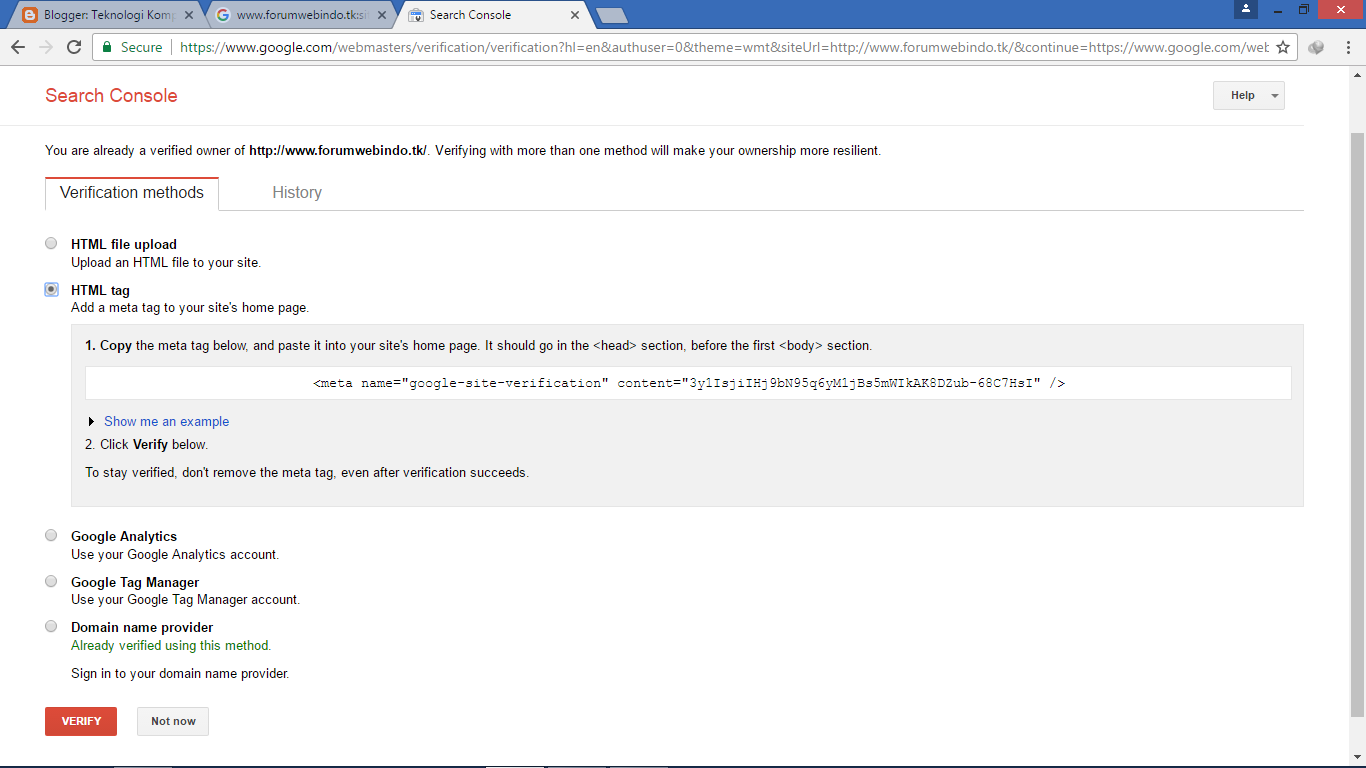This screenshot has width=1366, height=768.
Task: Open the Help dropdown button
Action: click(1248, 96)
